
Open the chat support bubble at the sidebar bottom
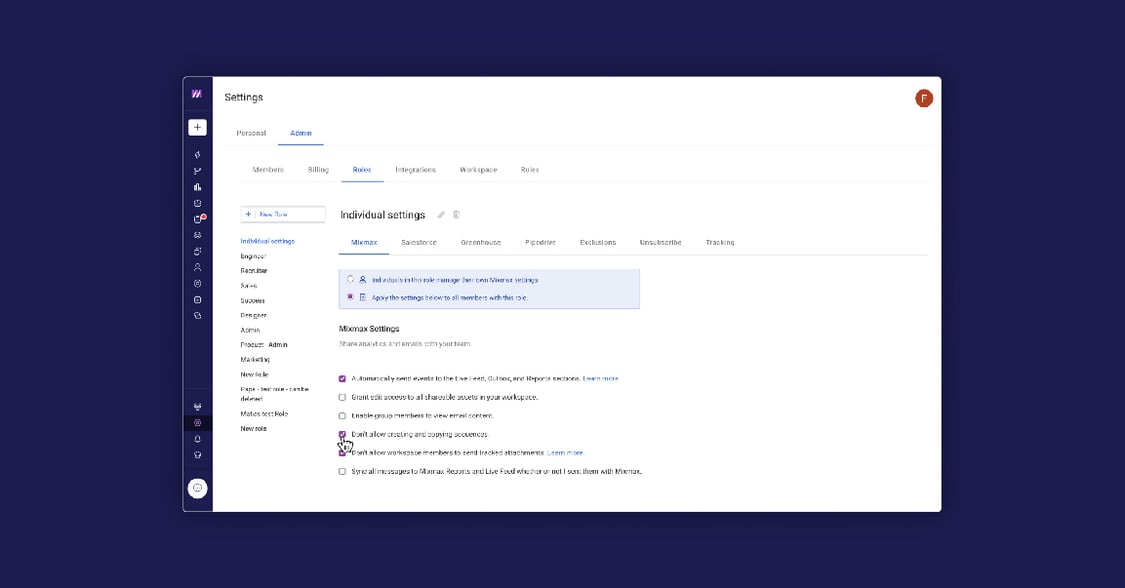[x=198, y=488]
